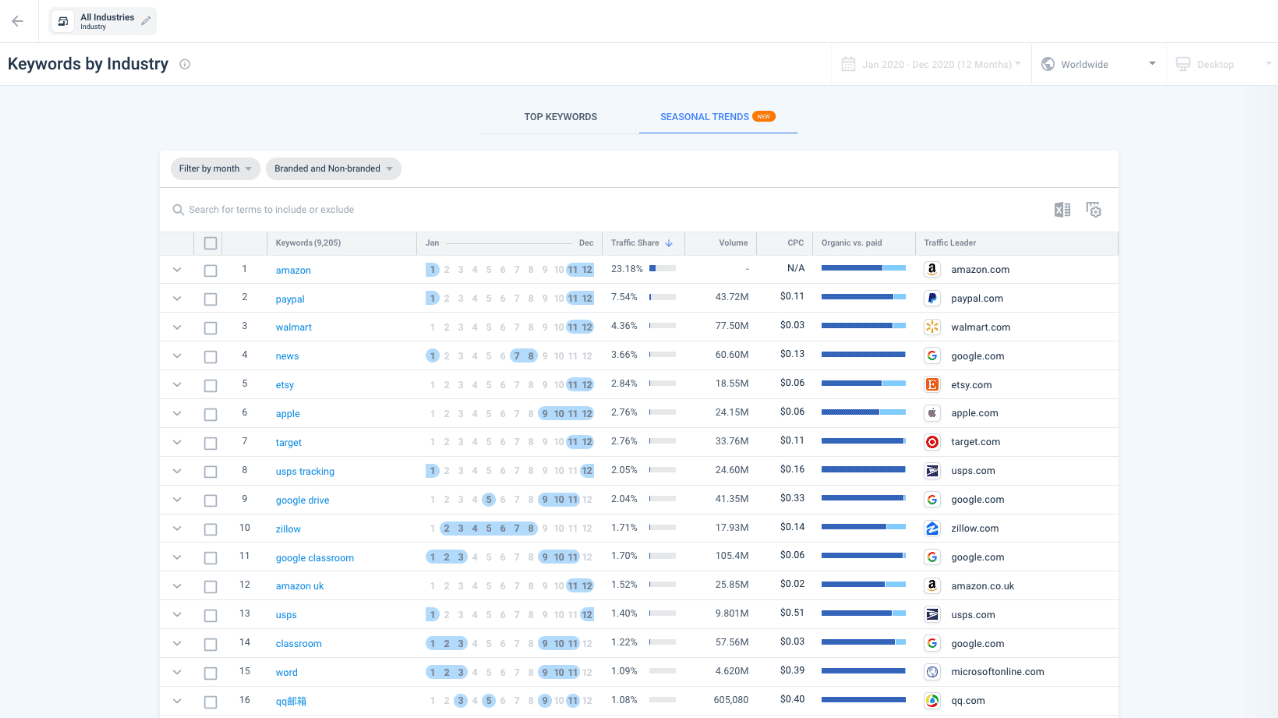Sort by the Volume column header
The height and width of the screenshot is (718, 1278).
pyautogui.click(x=733, y=243)
